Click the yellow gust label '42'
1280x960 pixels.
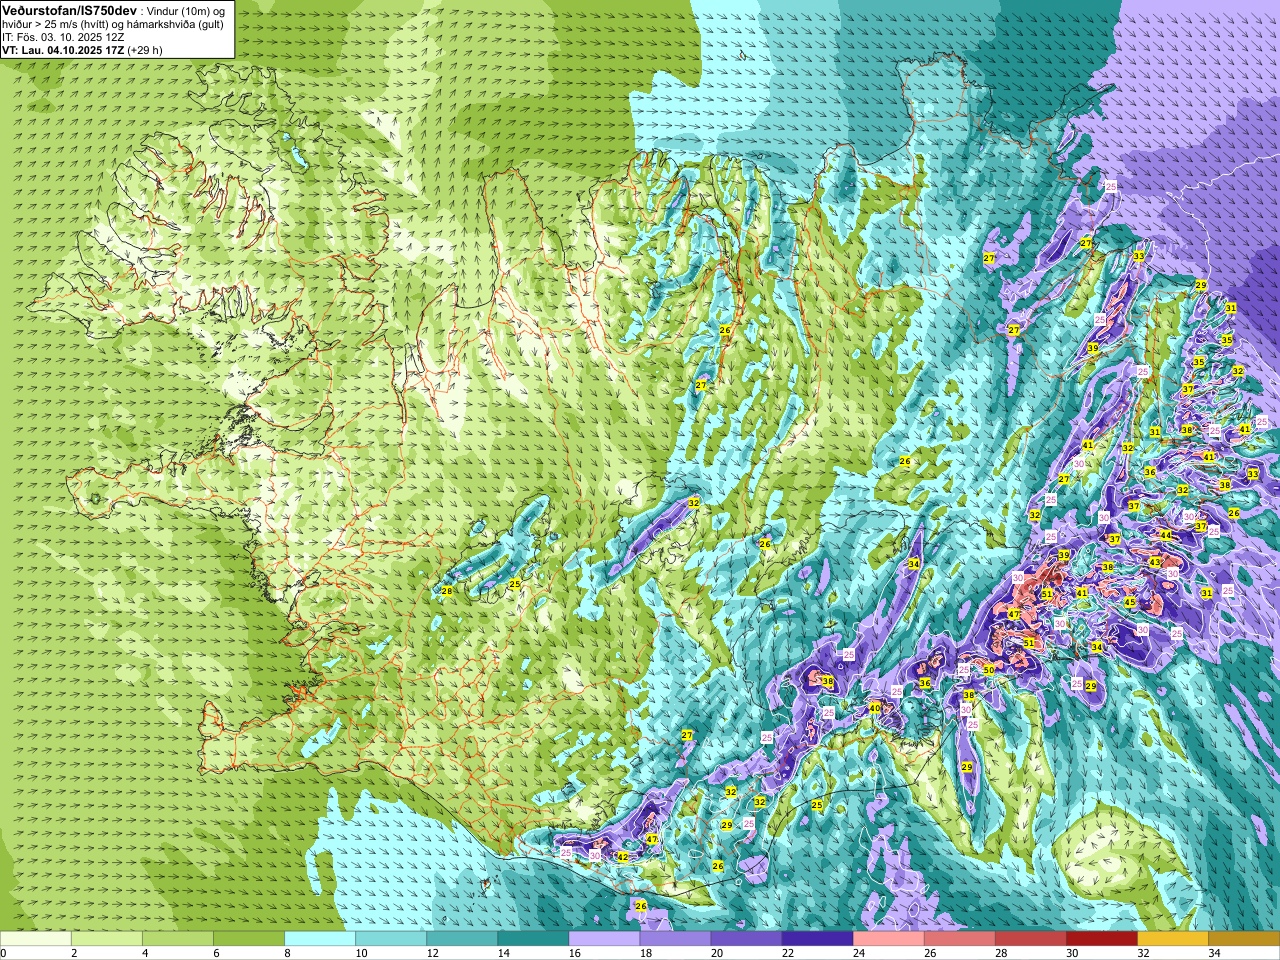622,857
